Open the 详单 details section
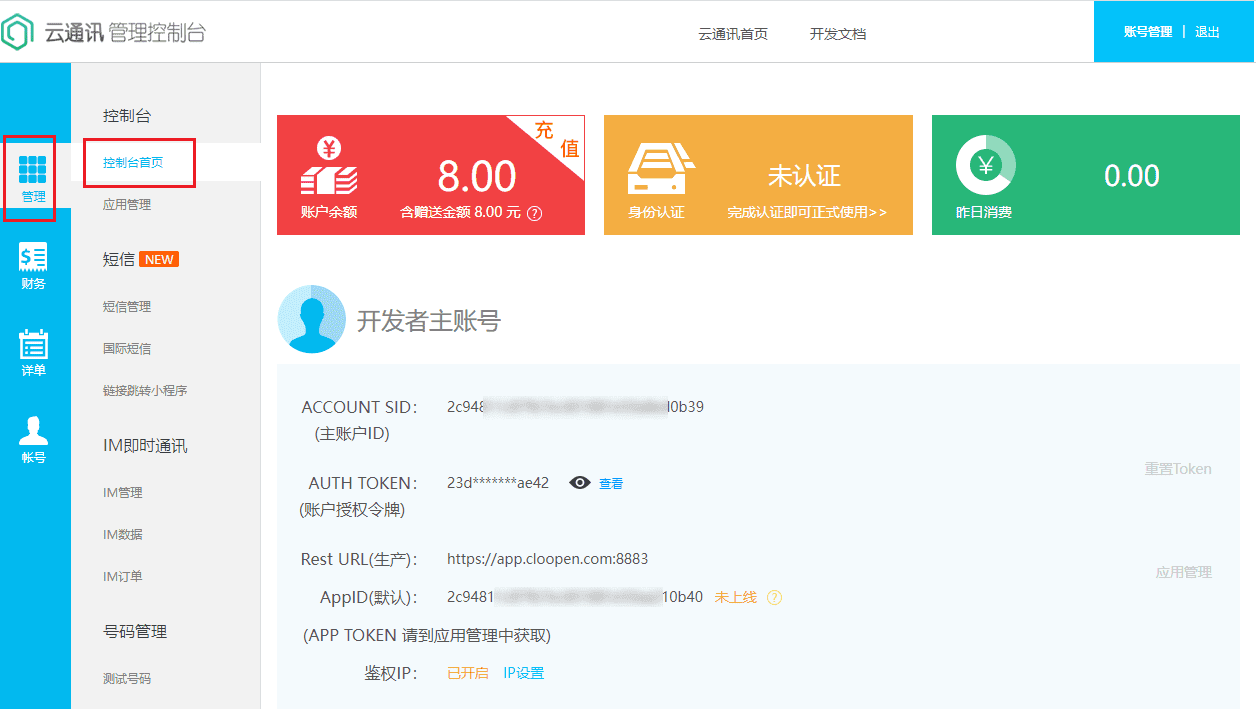 33,353
